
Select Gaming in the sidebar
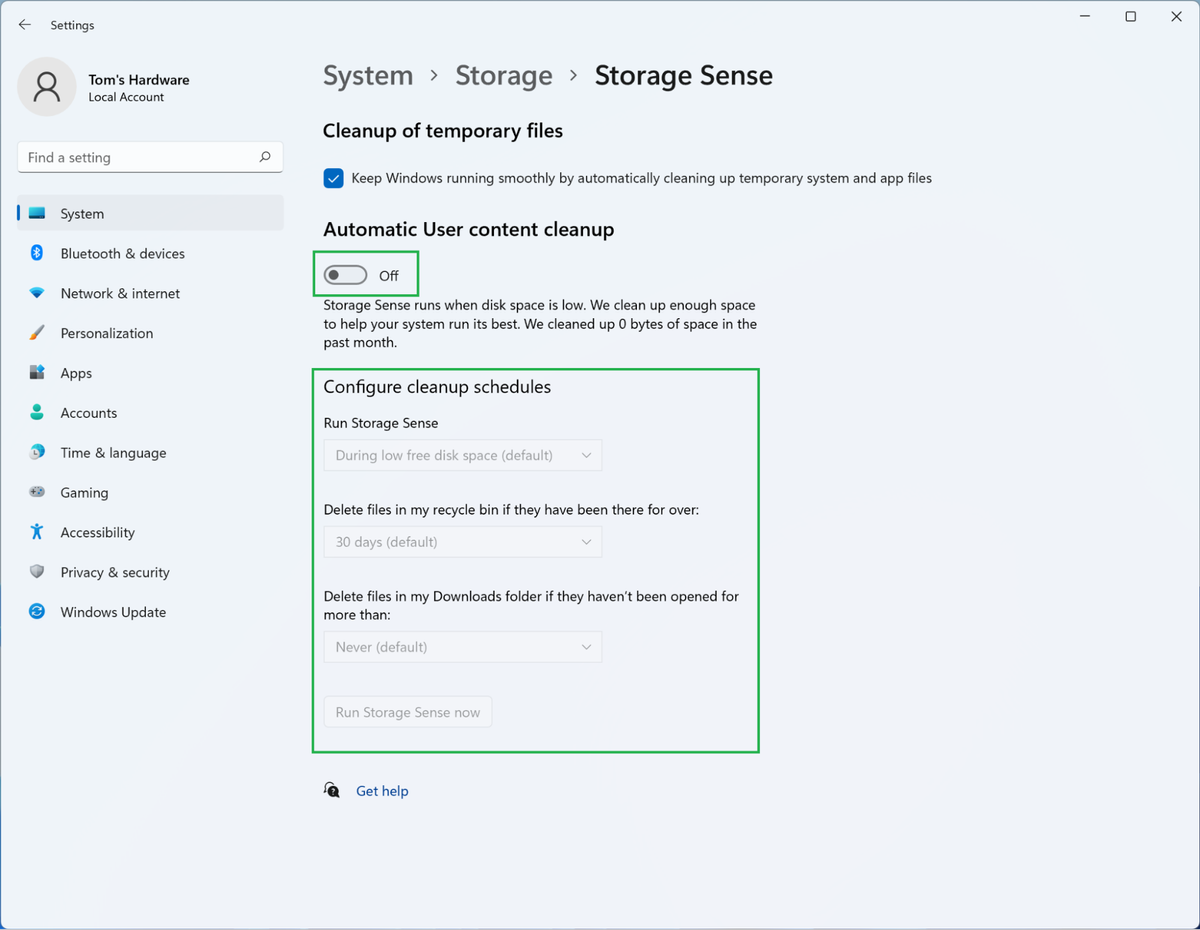(86, 492)
